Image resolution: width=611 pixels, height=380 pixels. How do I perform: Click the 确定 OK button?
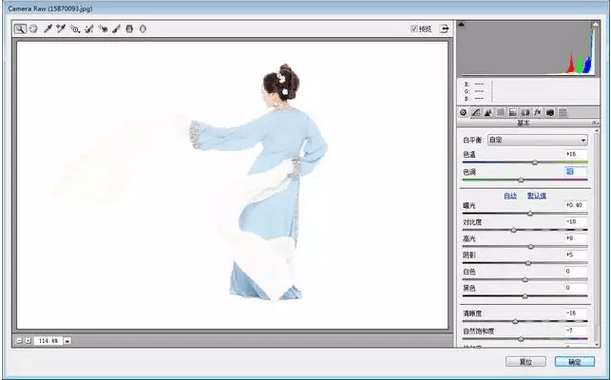[x=575, y=362]
